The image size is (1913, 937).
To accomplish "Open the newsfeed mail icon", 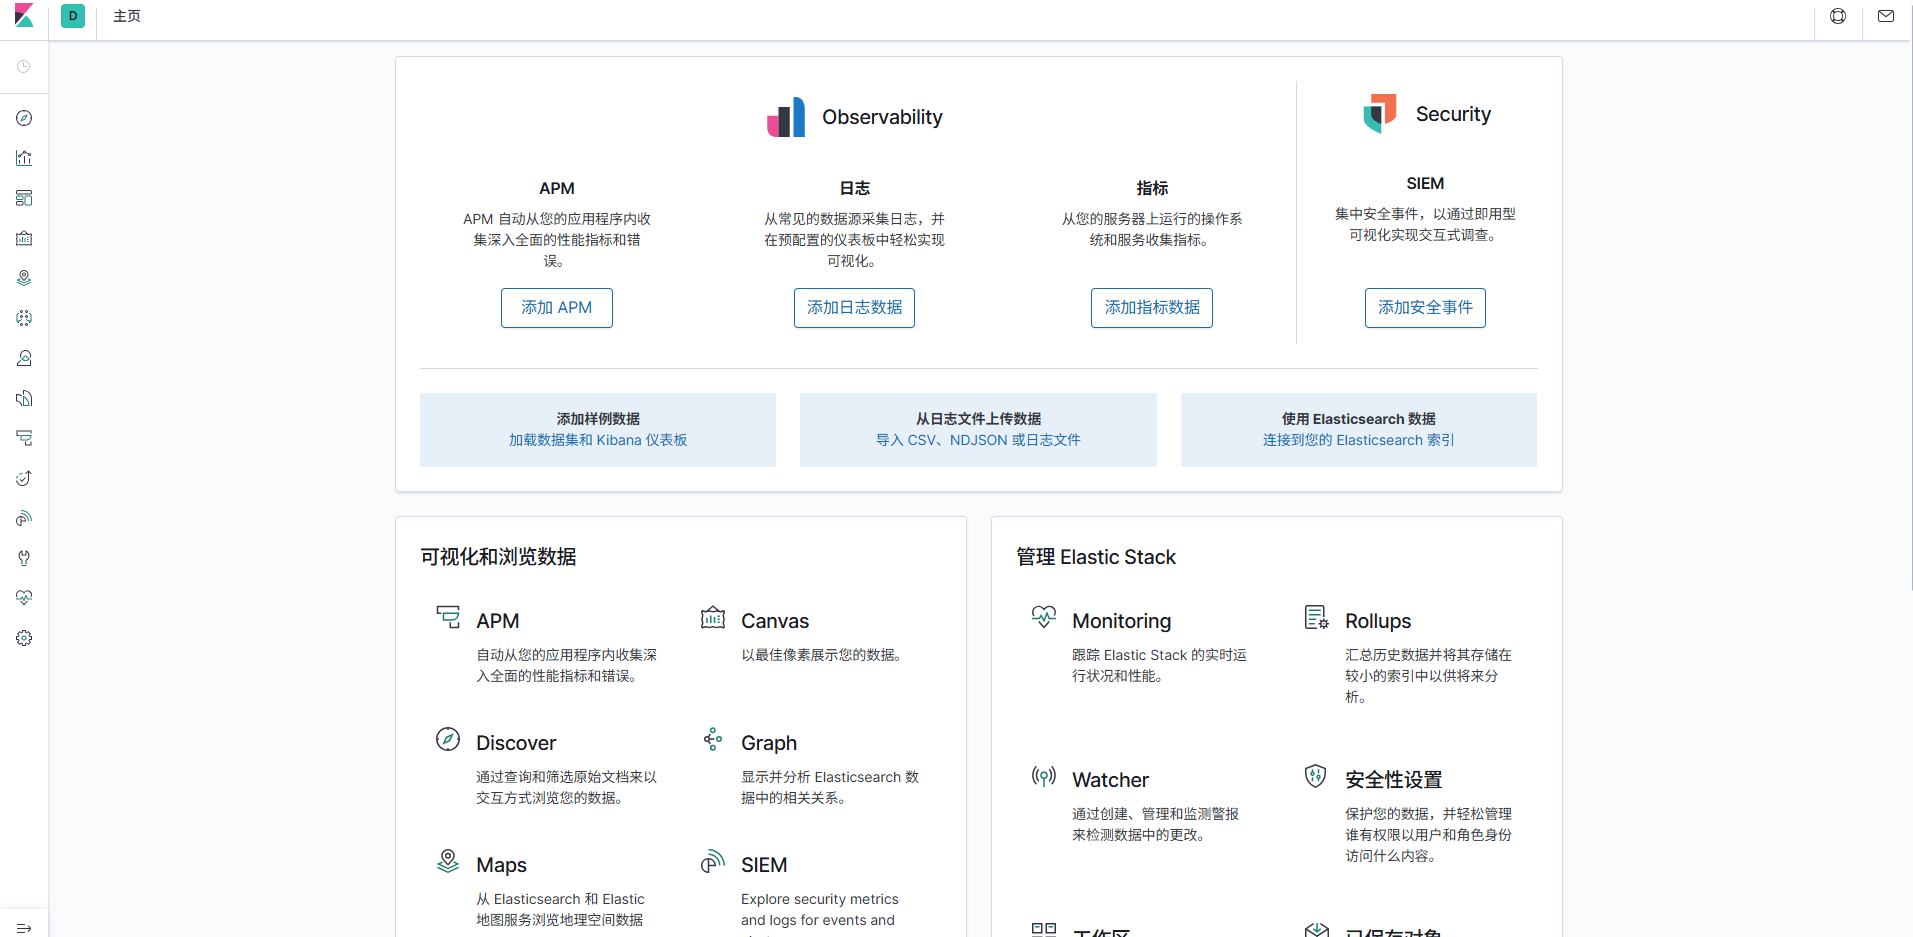I will [1886, 16].
